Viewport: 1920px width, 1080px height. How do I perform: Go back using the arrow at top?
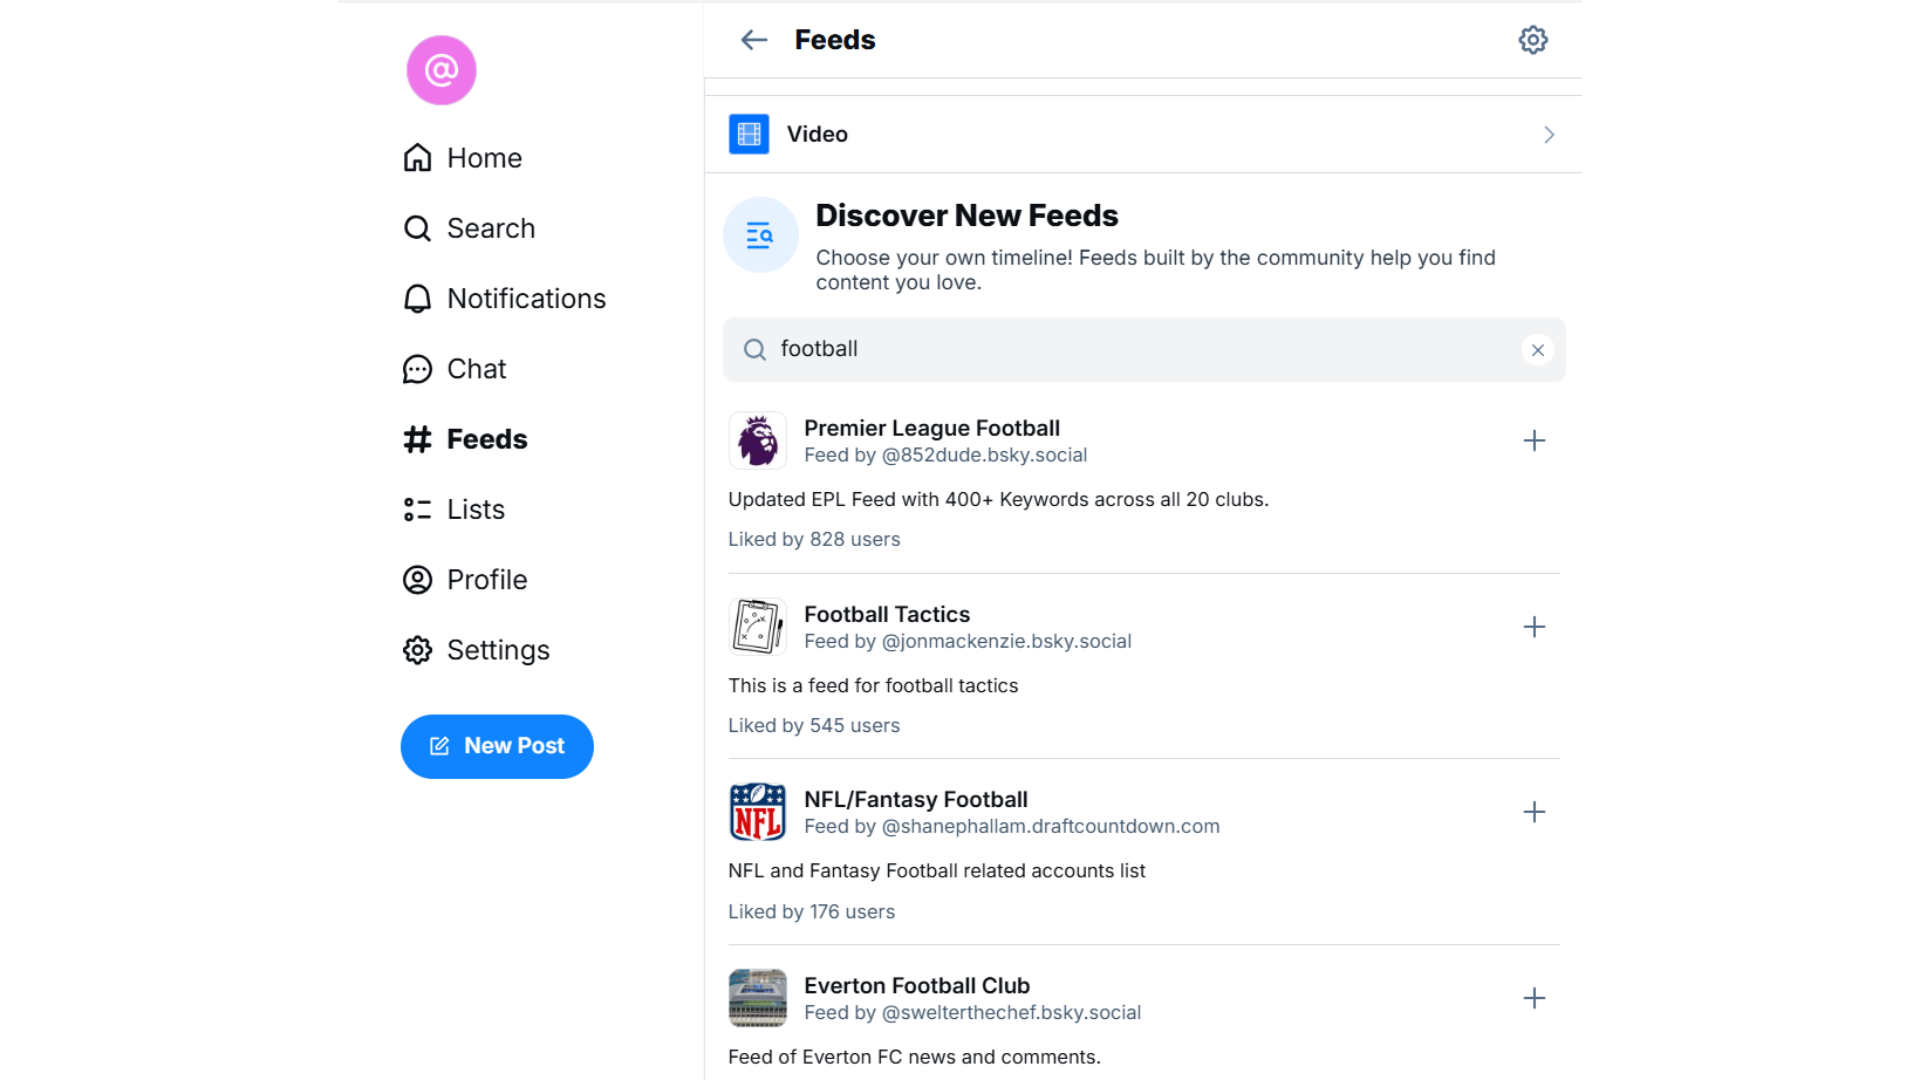click(x=754, y=40)
